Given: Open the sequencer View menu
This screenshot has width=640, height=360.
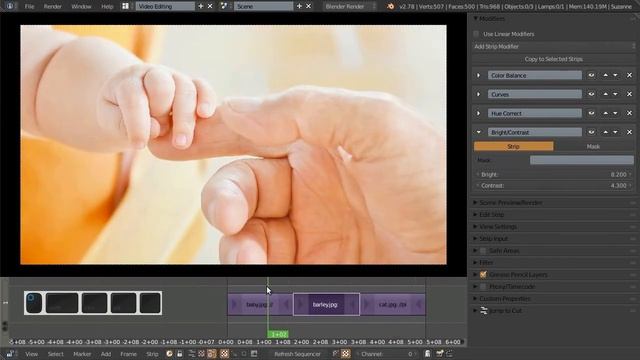Looking at the screenshot, I should click(31, 354).
